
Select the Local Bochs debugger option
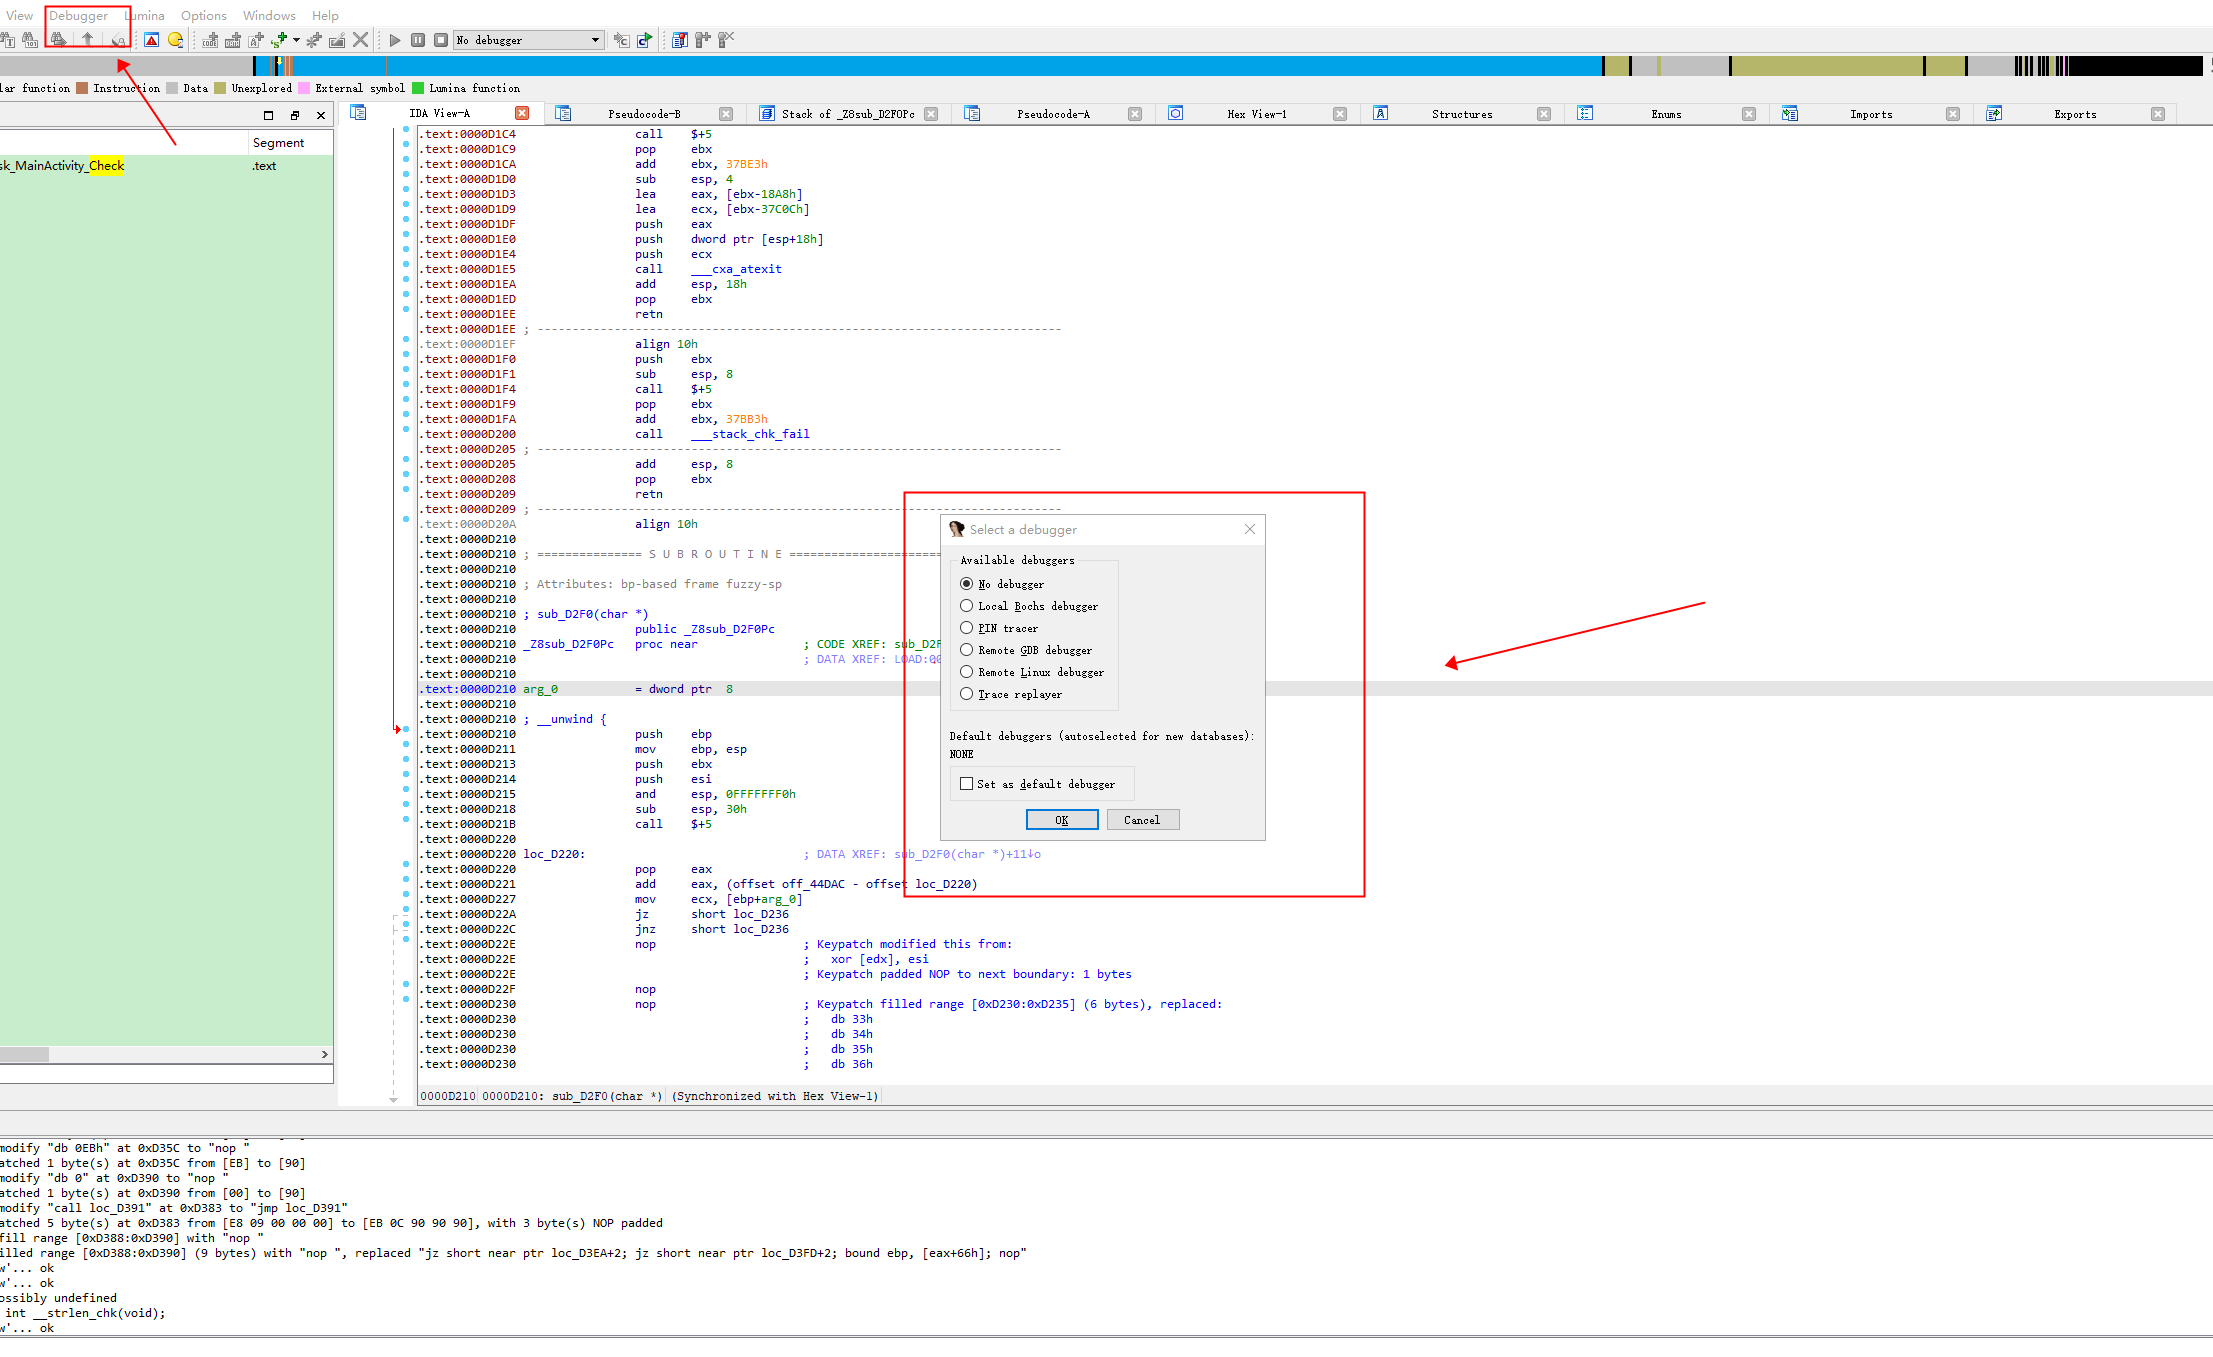967,606
